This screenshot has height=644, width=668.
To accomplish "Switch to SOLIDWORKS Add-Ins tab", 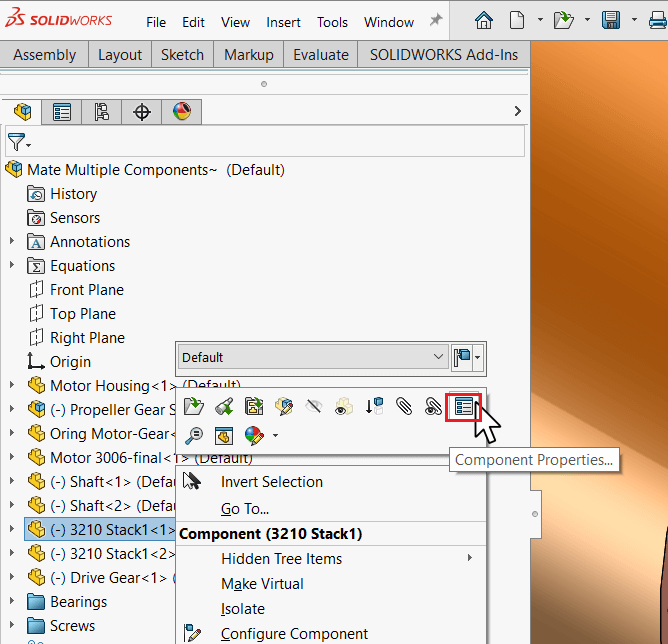I will coord(444,55).
